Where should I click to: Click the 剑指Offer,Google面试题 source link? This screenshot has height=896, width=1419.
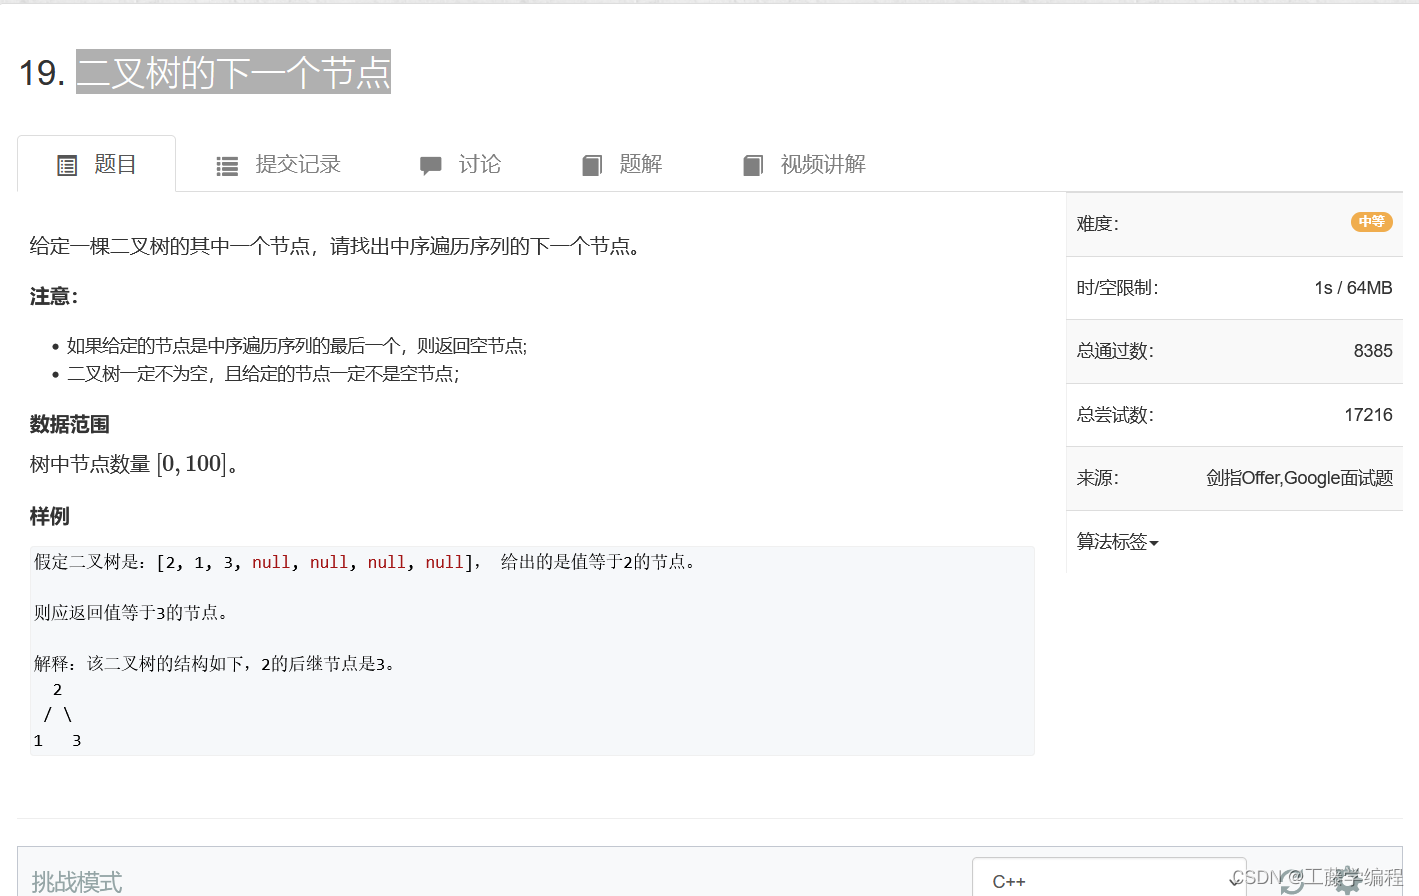coord(1299,478)
